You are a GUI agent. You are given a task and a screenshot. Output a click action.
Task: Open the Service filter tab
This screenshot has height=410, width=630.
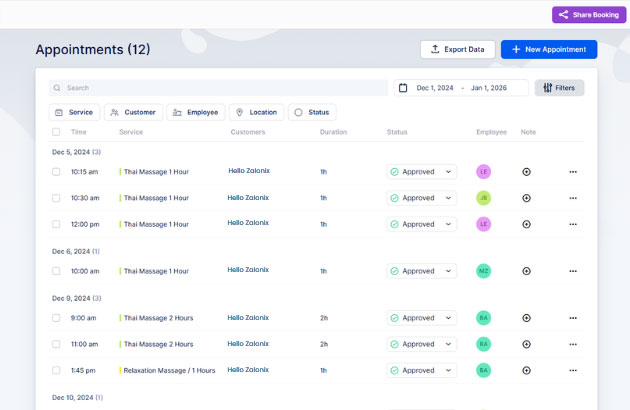[x=74, y=112]
